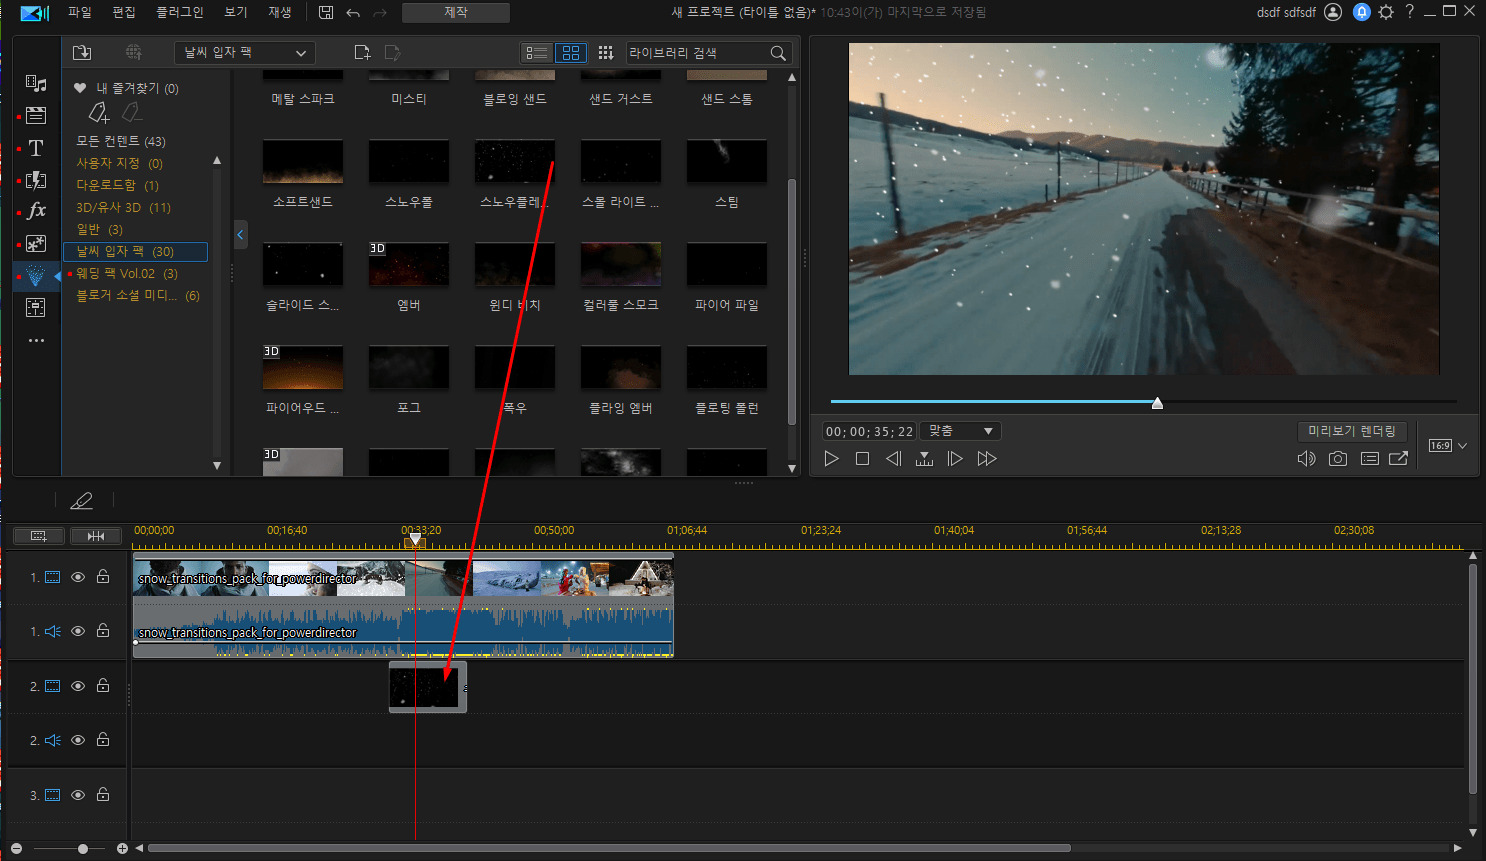Hide video track 1 with eye icon
The height and width of the screenshot is (861, 1486).
tap(78, 577)
